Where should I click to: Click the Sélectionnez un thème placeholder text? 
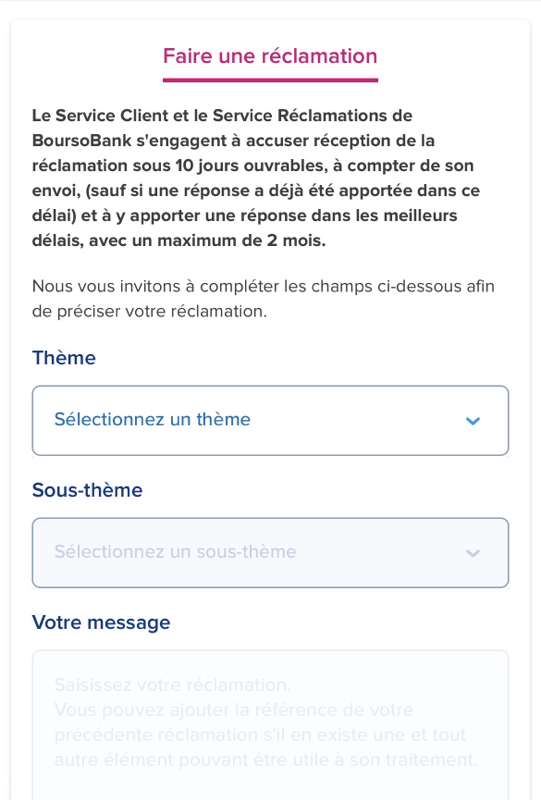(x=152, y=419)
